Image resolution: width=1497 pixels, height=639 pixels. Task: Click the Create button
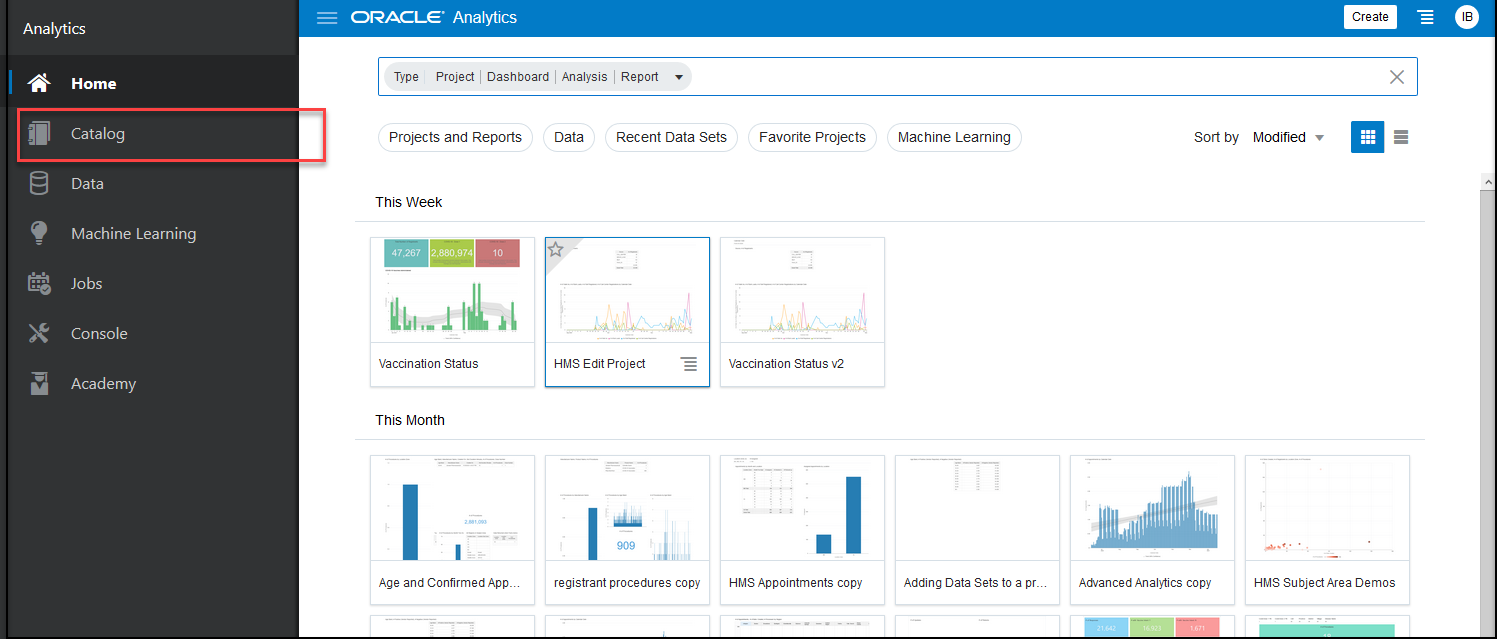tap(1370, 17)
